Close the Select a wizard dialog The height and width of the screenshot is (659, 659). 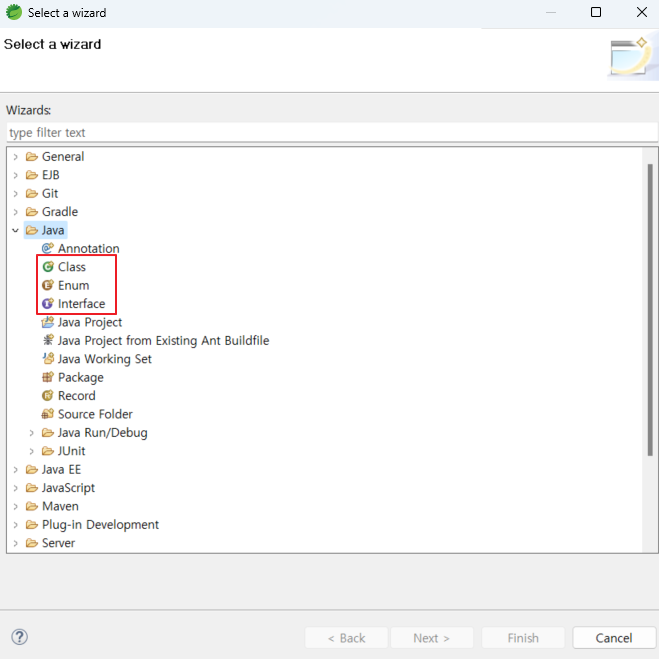(x=642, y=12)
